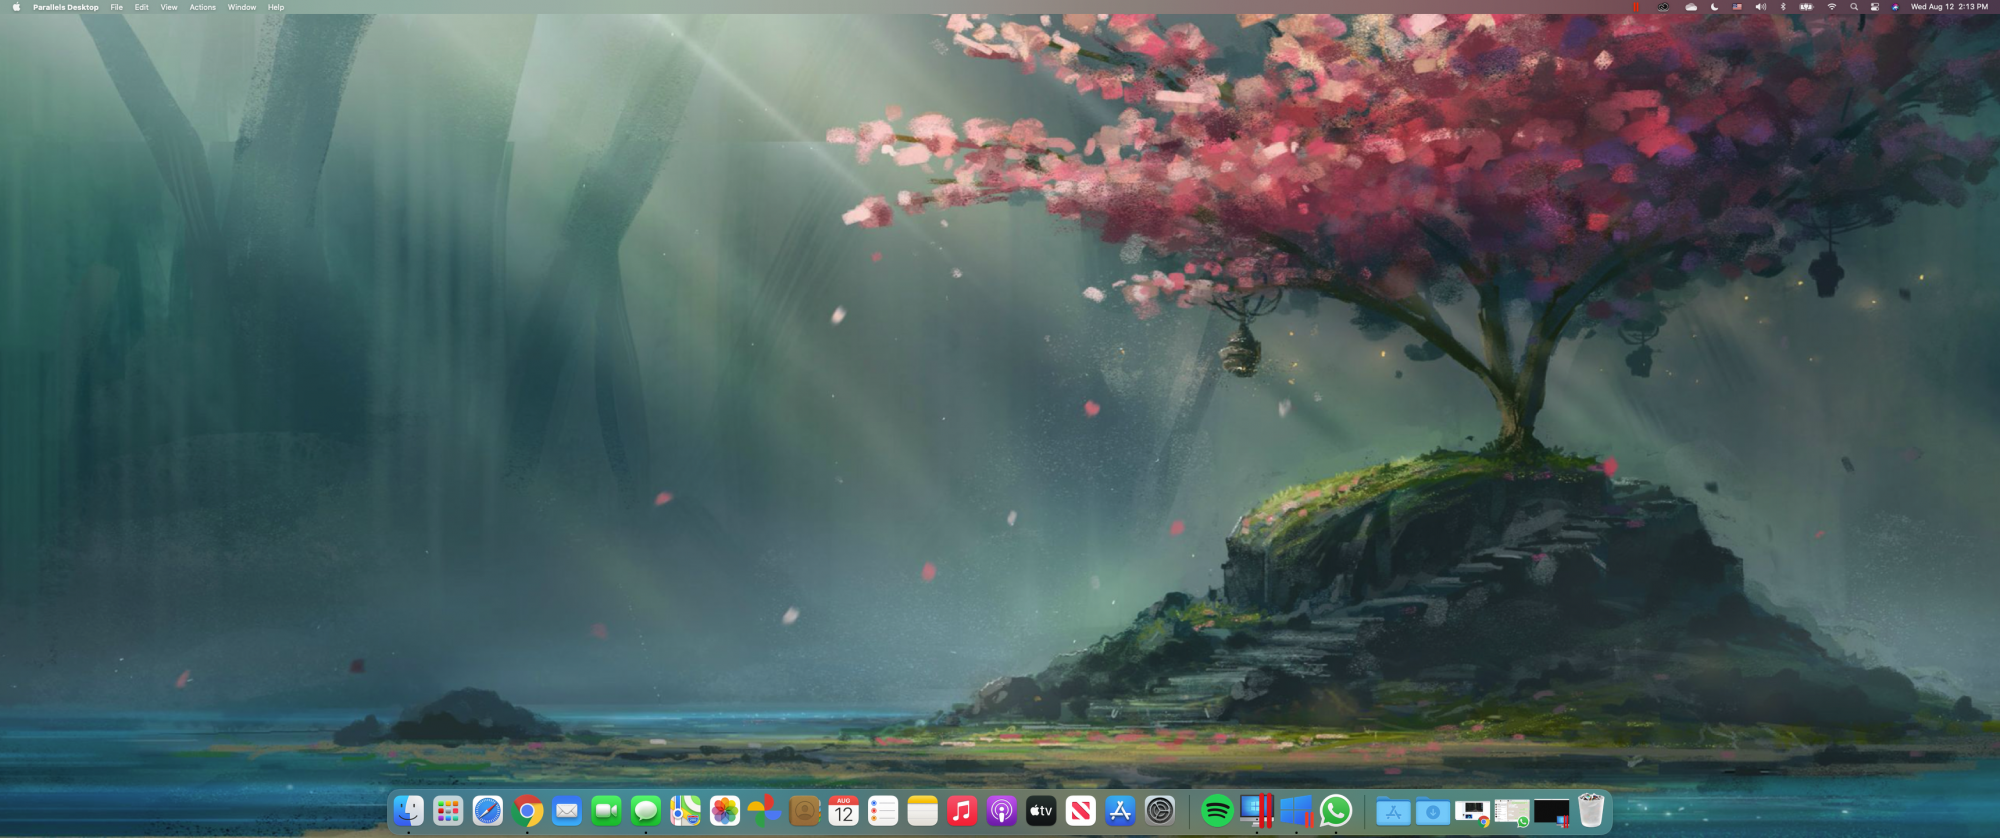Open Bluetooth menu bar icon
This screenshot has width=2000, height=838.
point(1783,7)
